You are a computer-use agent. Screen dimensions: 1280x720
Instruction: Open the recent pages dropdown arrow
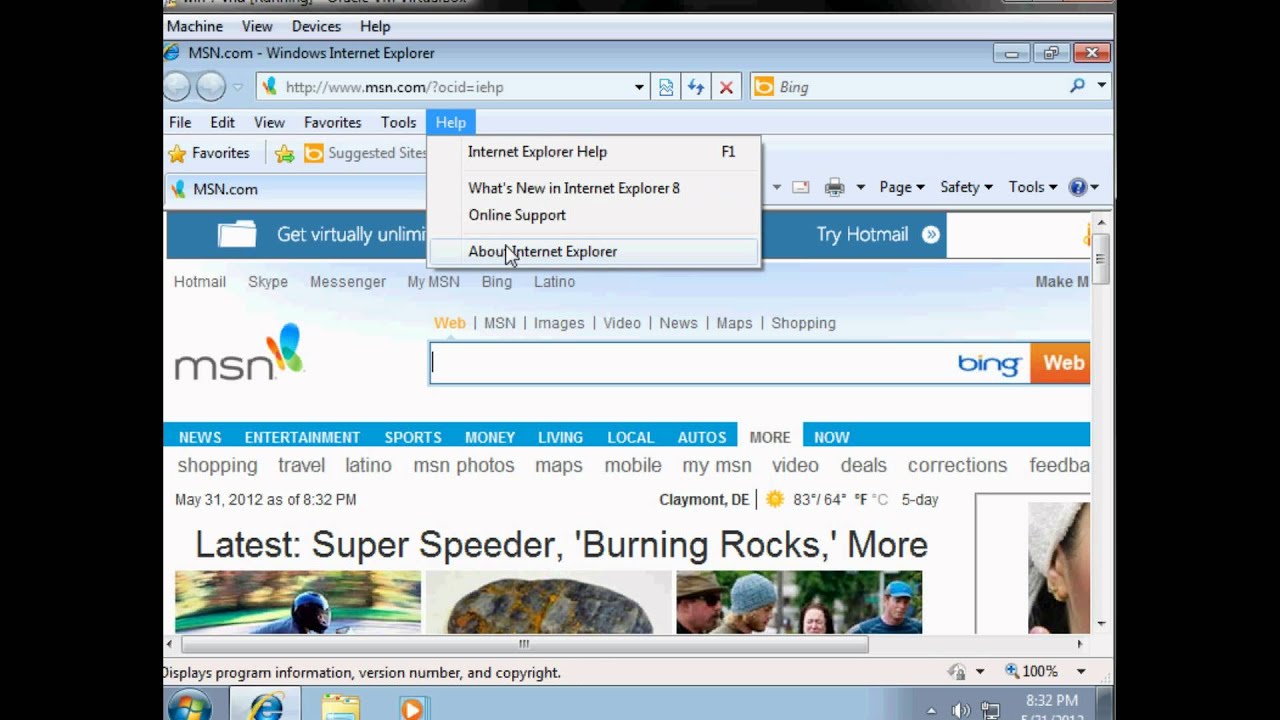pos(238,87)
